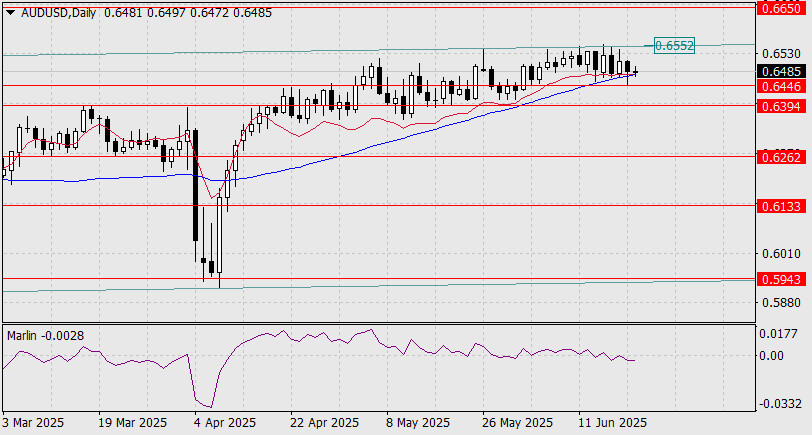This screenshot has width=812, height=435.
Task: Click the 3 Mar 2025 date label
Action: [33, 423]
